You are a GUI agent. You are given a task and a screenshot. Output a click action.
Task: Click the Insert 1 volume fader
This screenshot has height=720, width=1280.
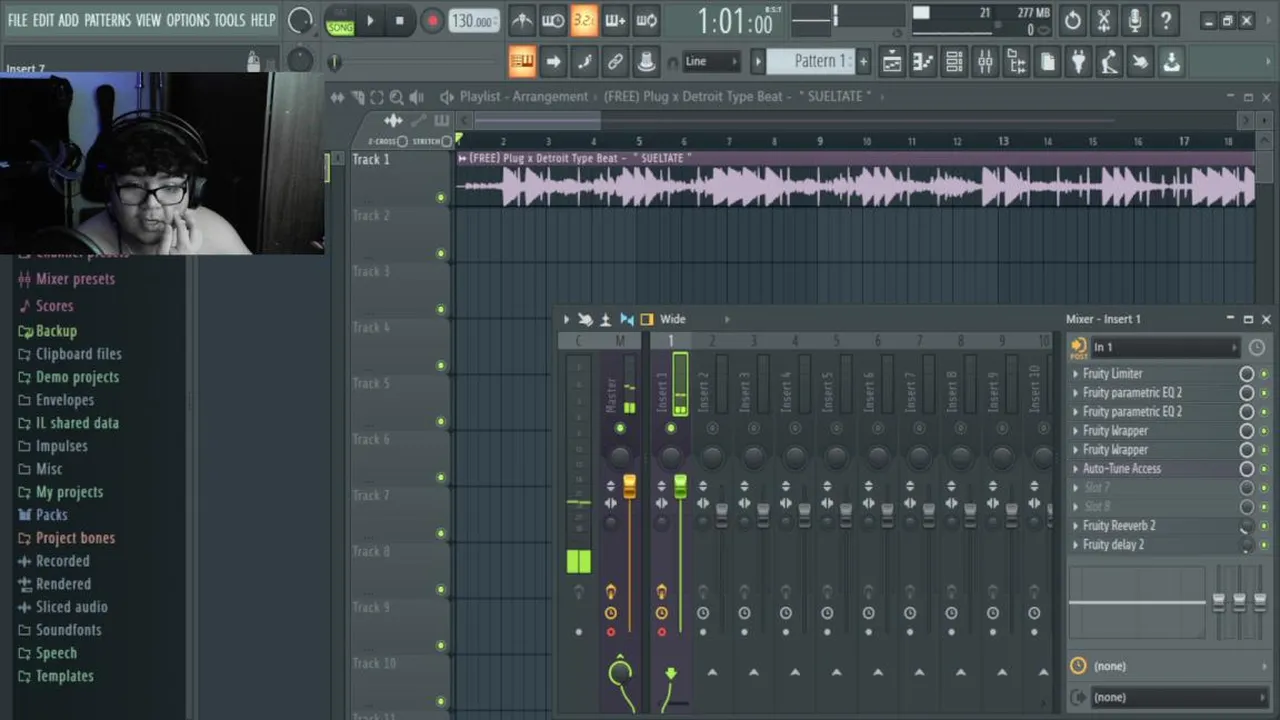pos(680,487)
